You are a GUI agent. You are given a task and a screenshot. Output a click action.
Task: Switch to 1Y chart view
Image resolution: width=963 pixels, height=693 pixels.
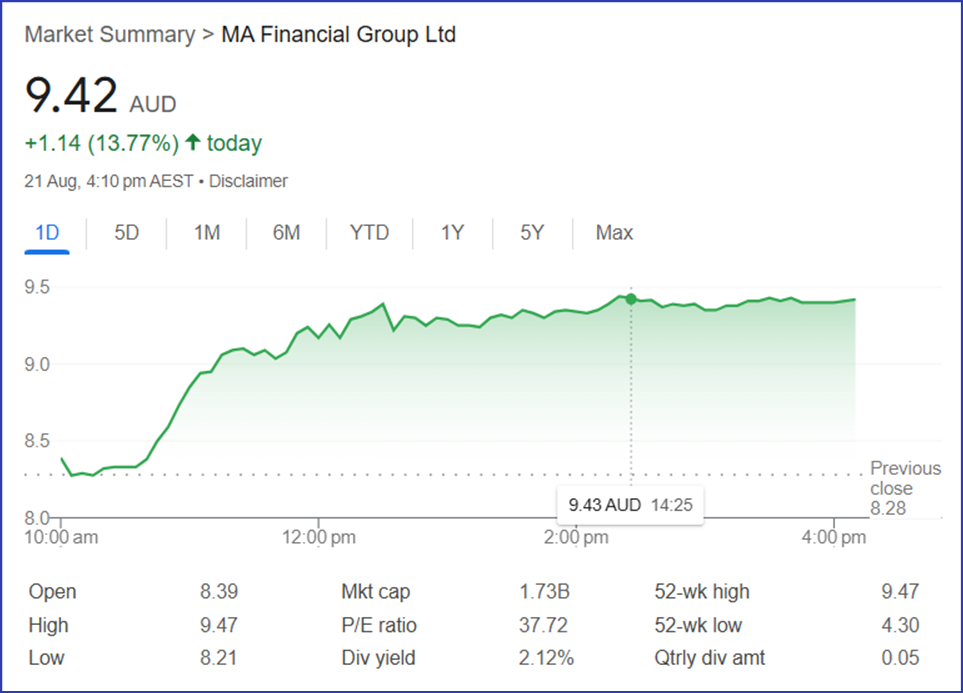pos(452,233)
